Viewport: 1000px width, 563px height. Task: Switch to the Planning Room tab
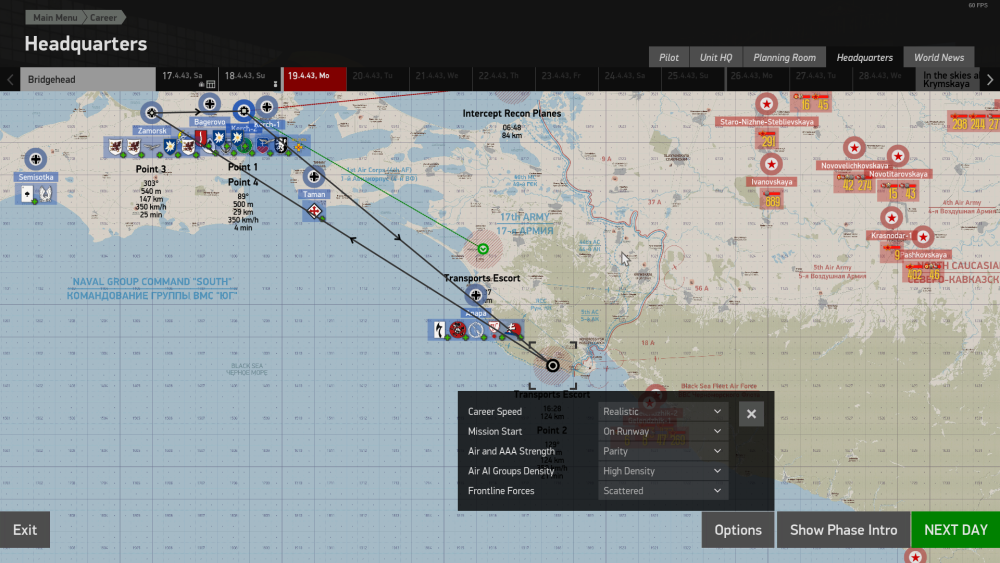click(x=784, y=57)
